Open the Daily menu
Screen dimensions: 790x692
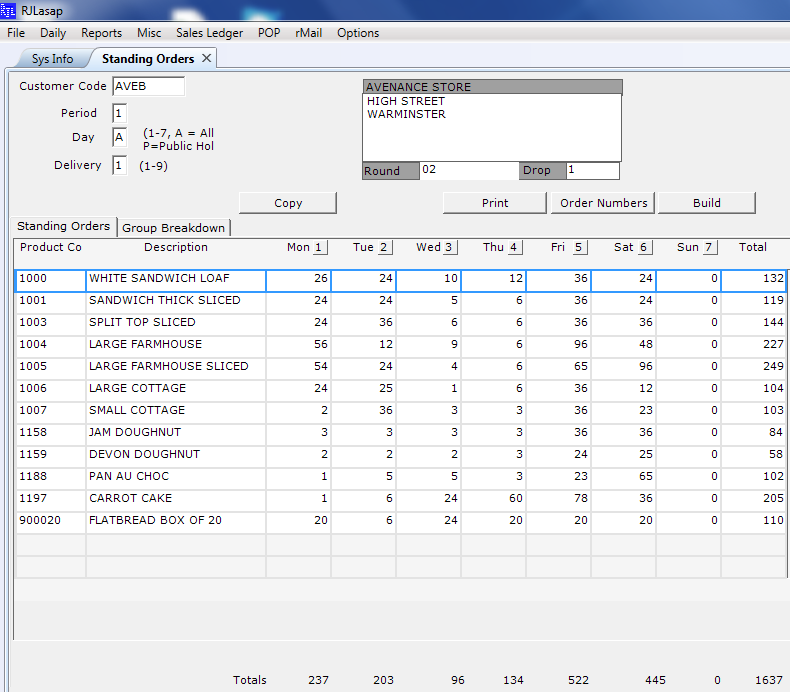(53, 33)
